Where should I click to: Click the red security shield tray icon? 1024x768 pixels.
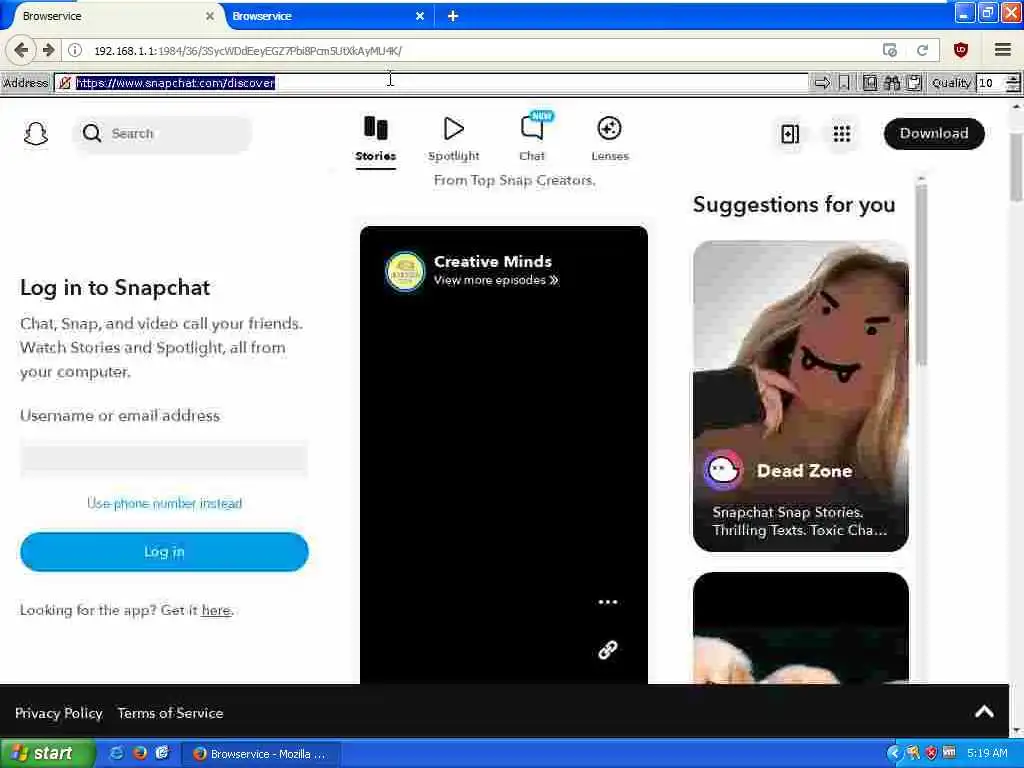931,754
